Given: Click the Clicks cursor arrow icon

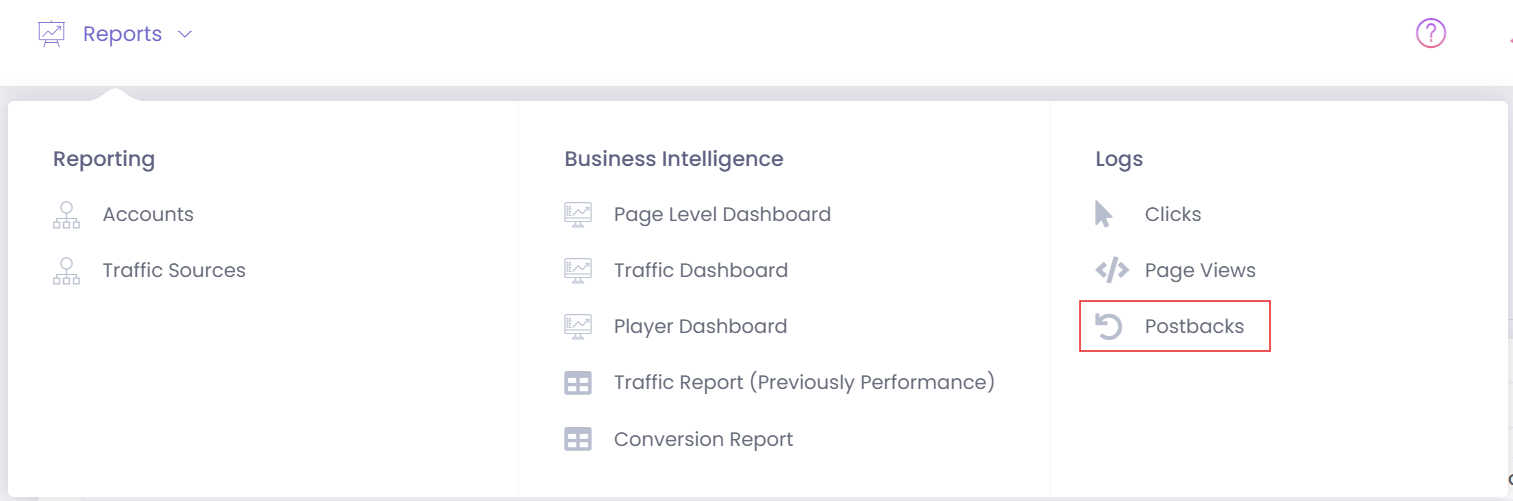Looking at the screenshot, I should pyautogui.click(x=1104, y=214).
